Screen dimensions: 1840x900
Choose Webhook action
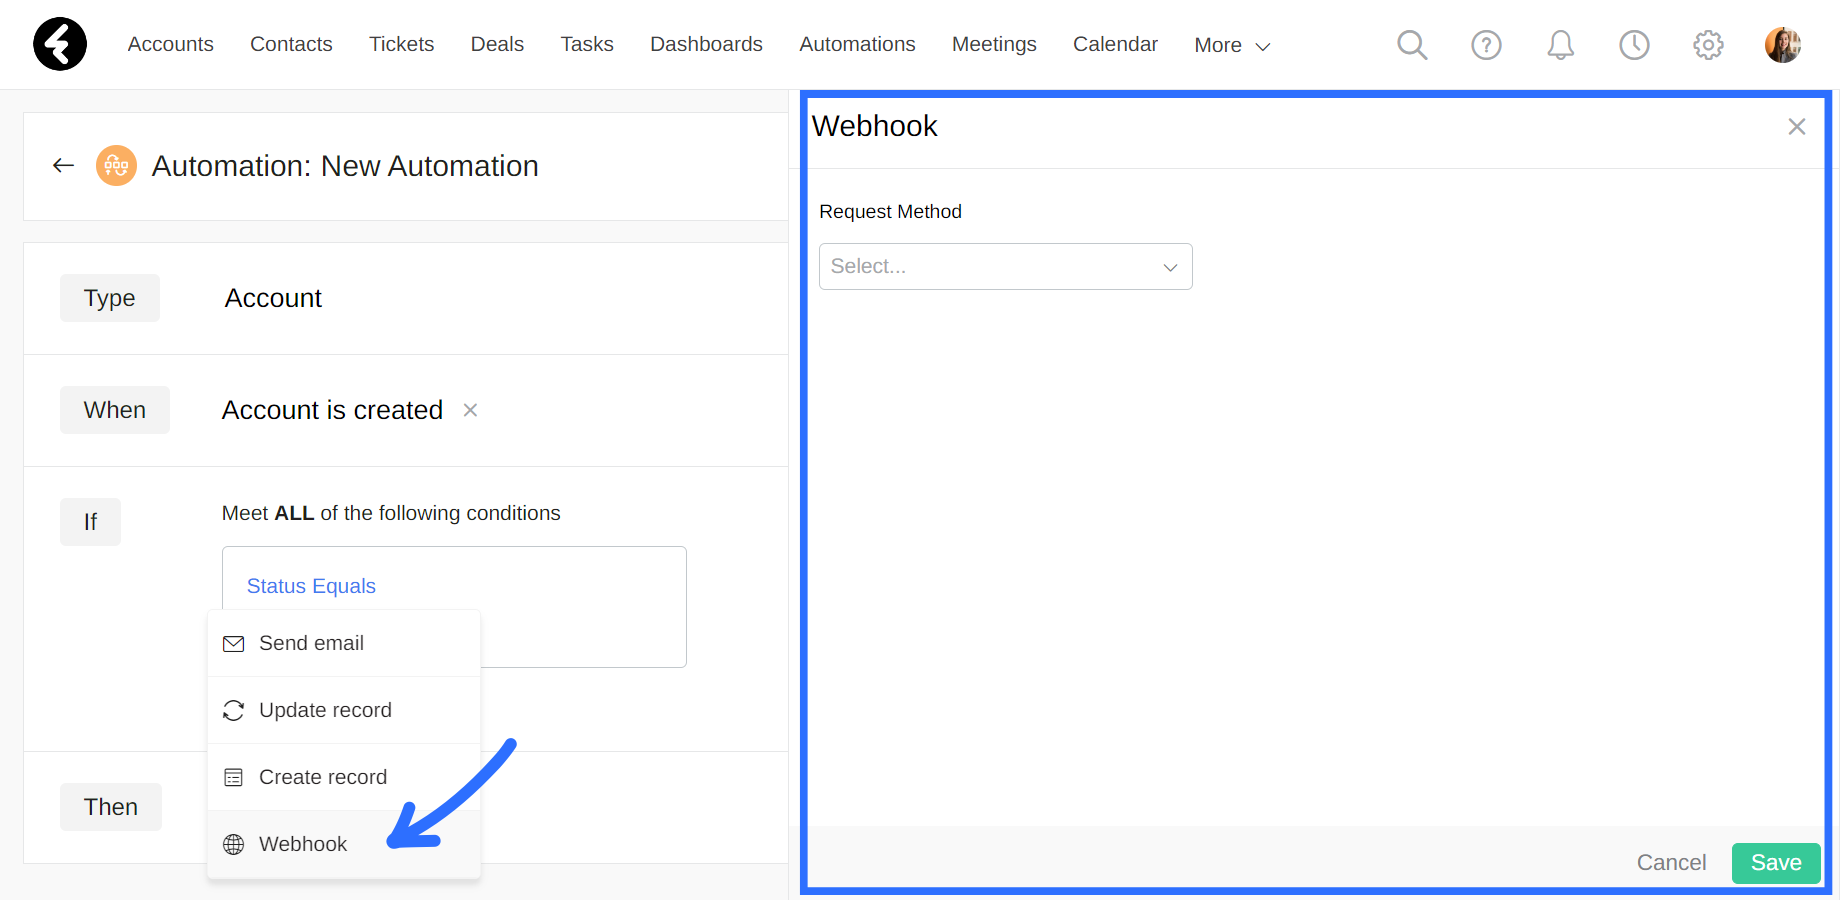click(344, 845)
